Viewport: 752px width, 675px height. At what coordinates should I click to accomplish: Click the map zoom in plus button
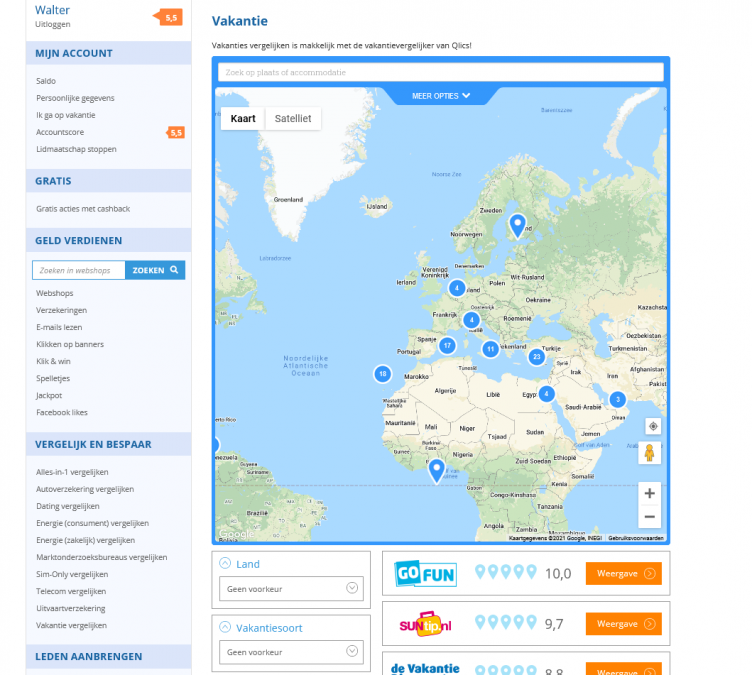point(650,493)
